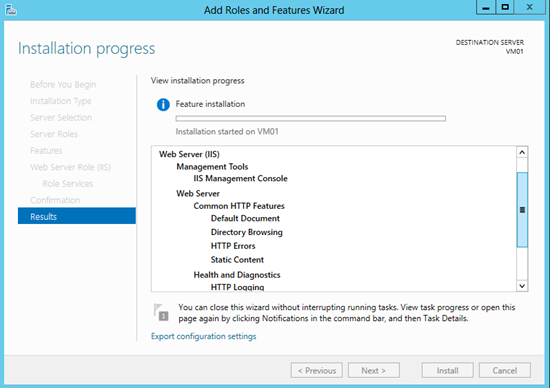Click Health and Diagnostics entry
Image resolution: width=550 pixels, height=388 pixels.
point(237,275)
